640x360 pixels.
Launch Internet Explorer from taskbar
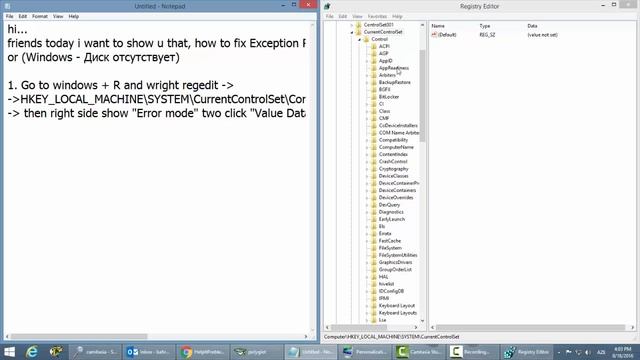tap(32, 352)
